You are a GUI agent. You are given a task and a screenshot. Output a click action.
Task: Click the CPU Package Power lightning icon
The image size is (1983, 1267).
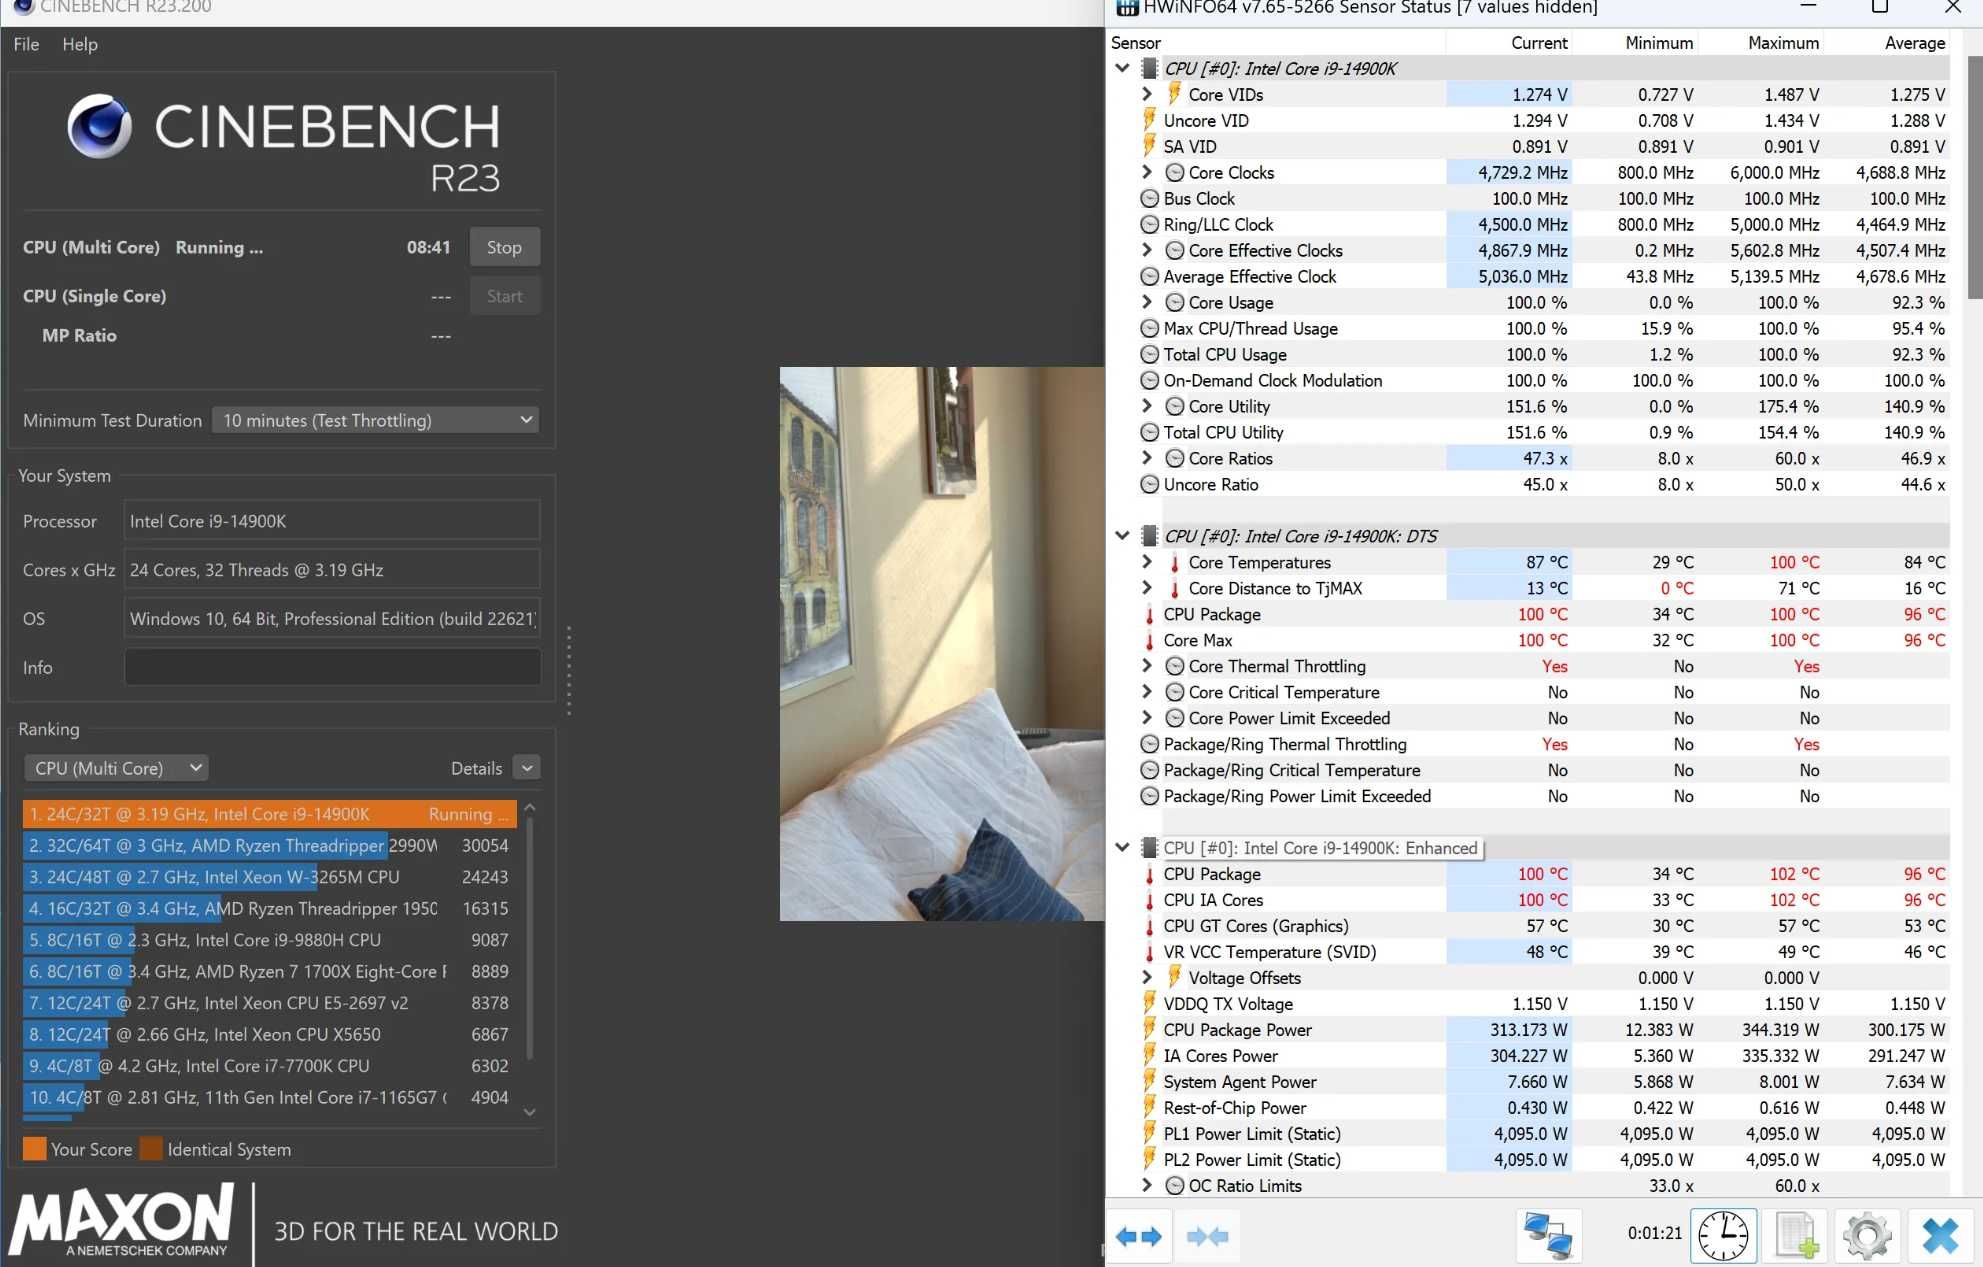click(1149, 1030)
